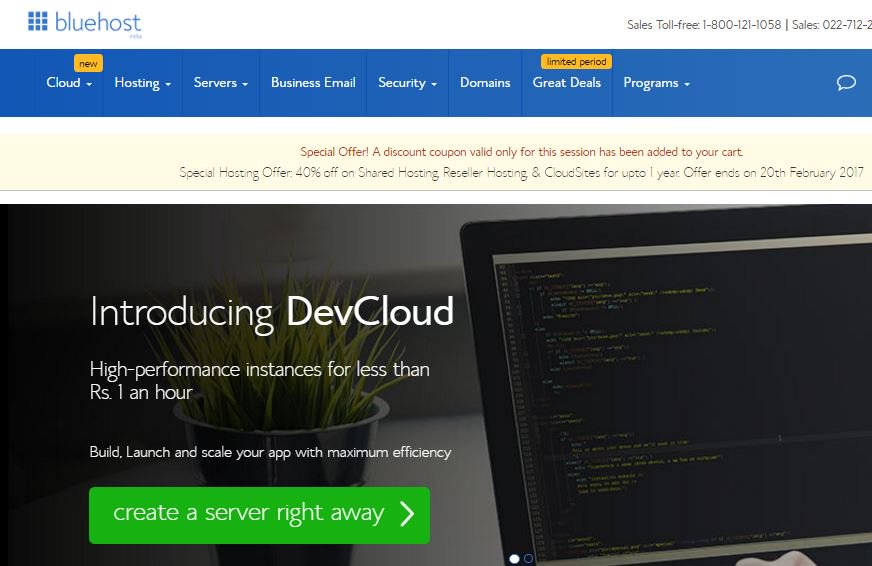
Task: Click the arrow icon in the green button
Action: 407,514
